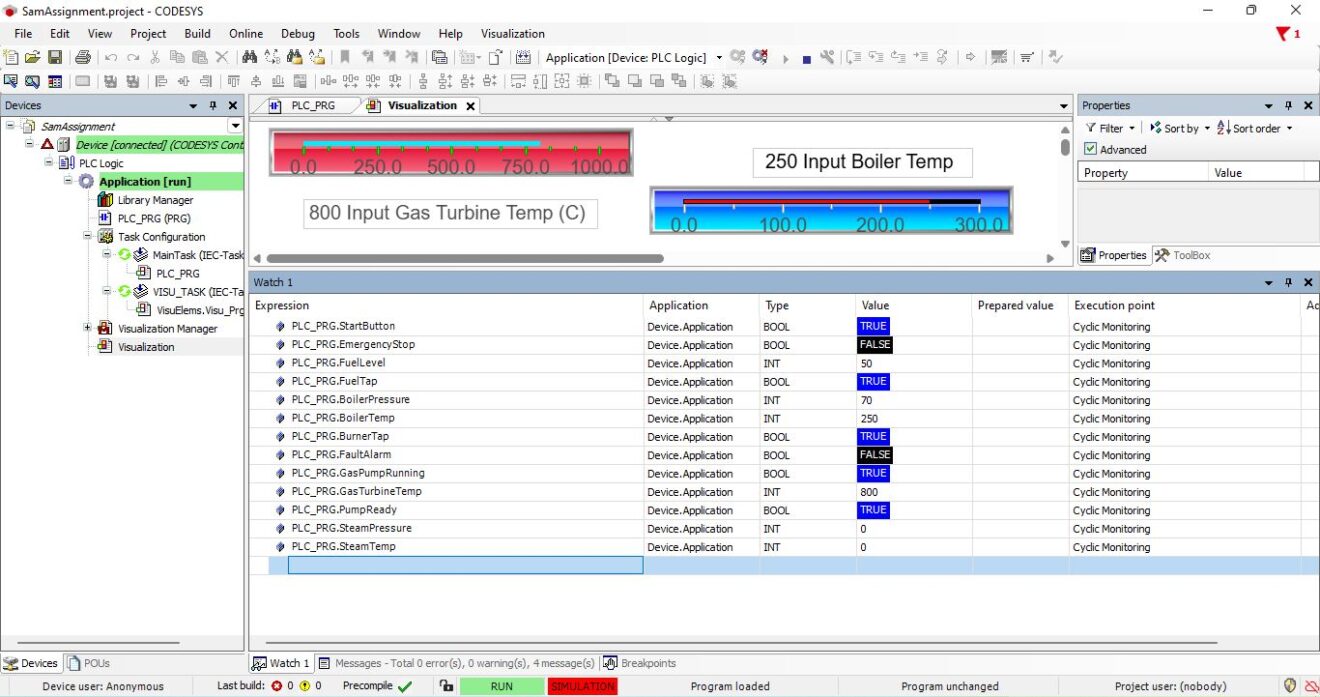This screenshot has width=1320, height=697.
Task: Start the application with the green play icon
Action: click(786, 57)
